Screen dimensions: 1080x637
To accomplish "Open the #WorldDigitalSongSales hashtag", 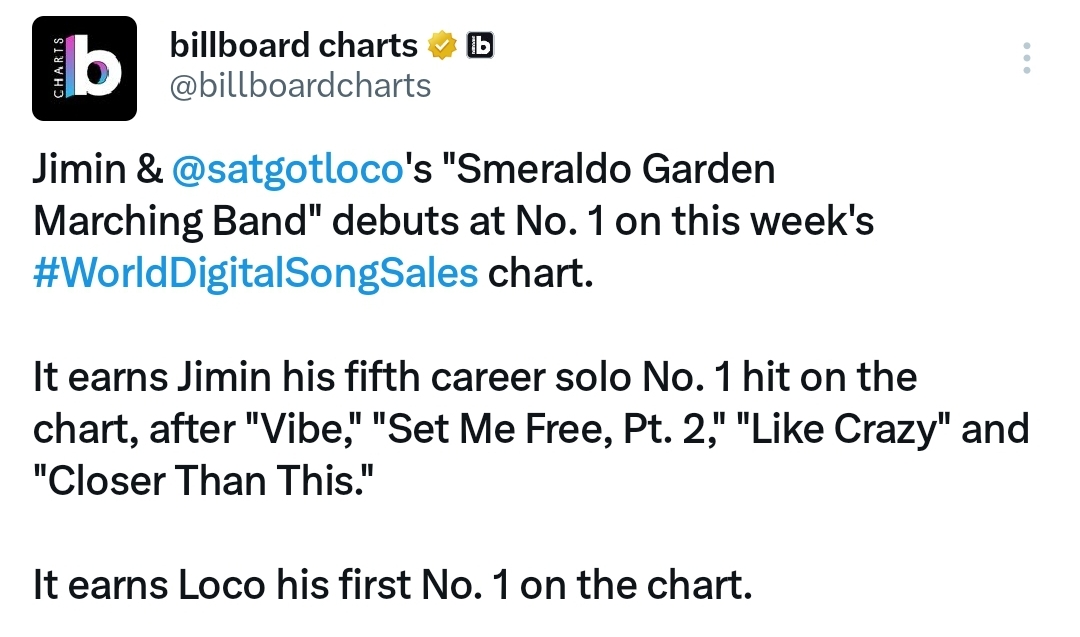I will (255, 273).
